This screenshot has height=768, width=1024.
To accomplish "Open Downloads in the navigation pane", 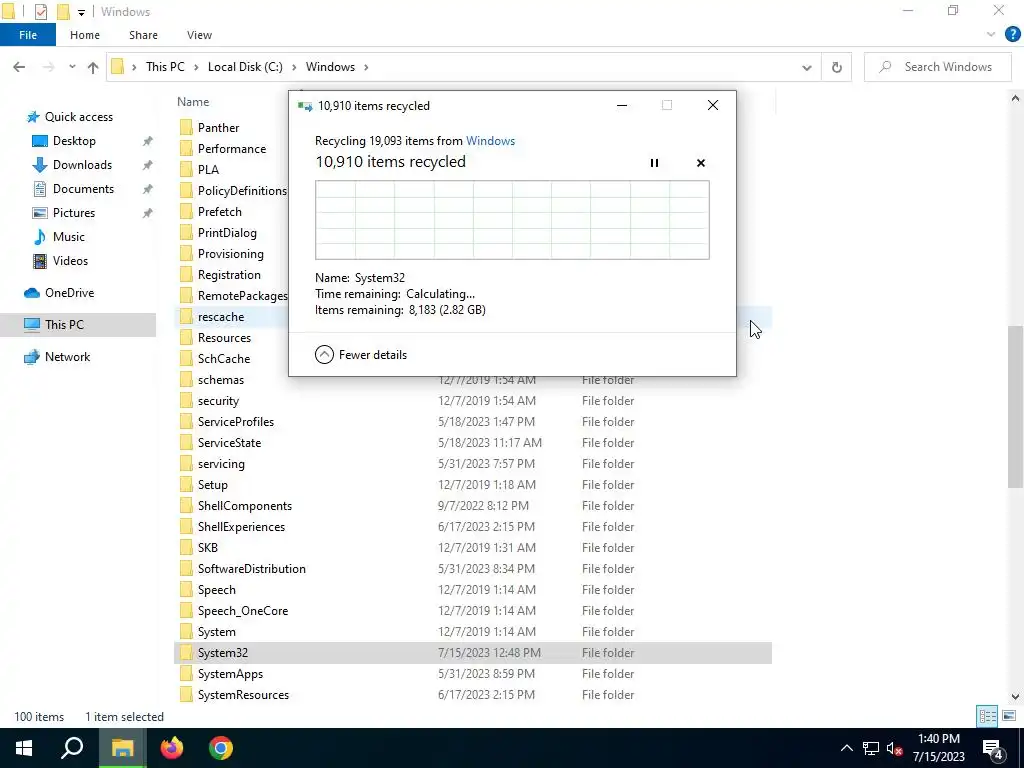I will [x=82, y=165].
